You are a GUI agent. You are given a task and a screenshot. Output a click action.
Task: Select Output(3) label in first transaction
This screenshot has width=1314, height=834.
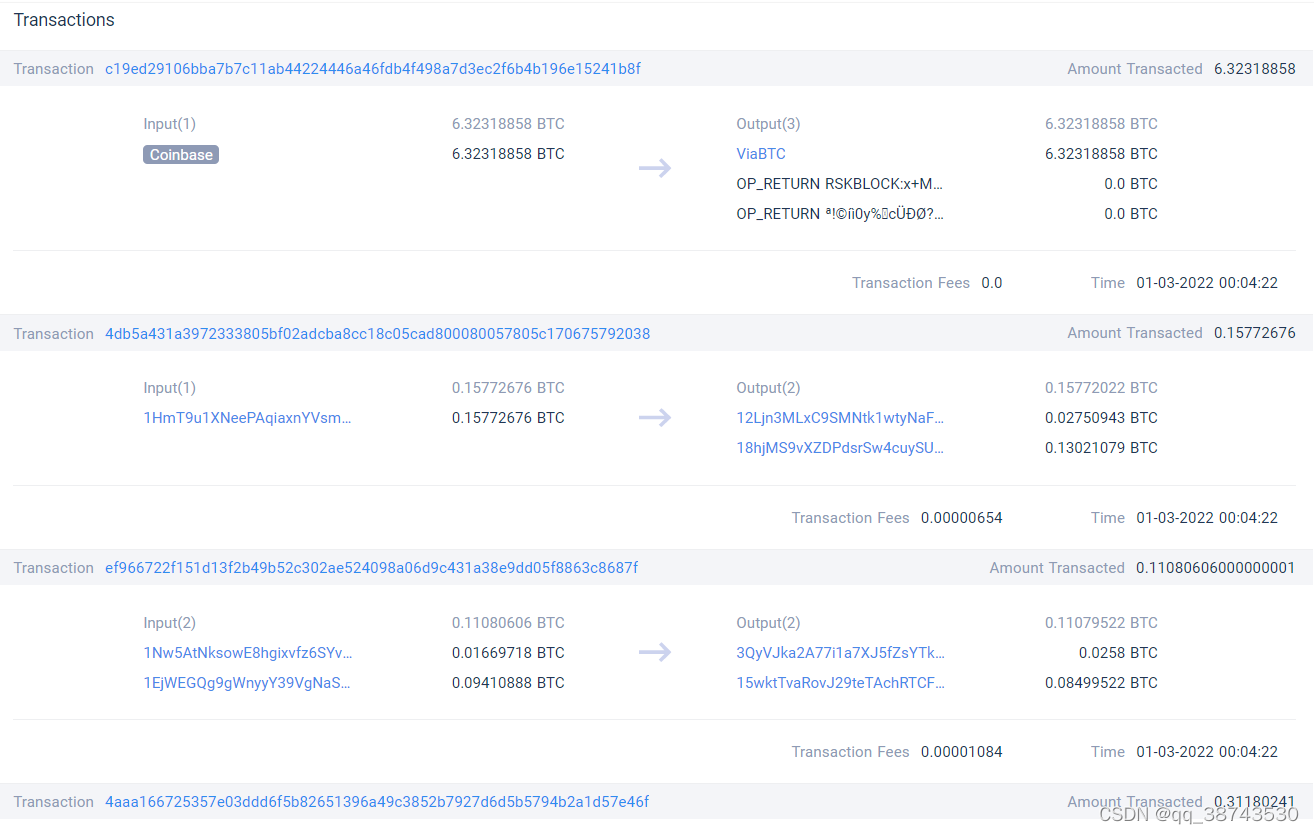(x=768, y=124)
